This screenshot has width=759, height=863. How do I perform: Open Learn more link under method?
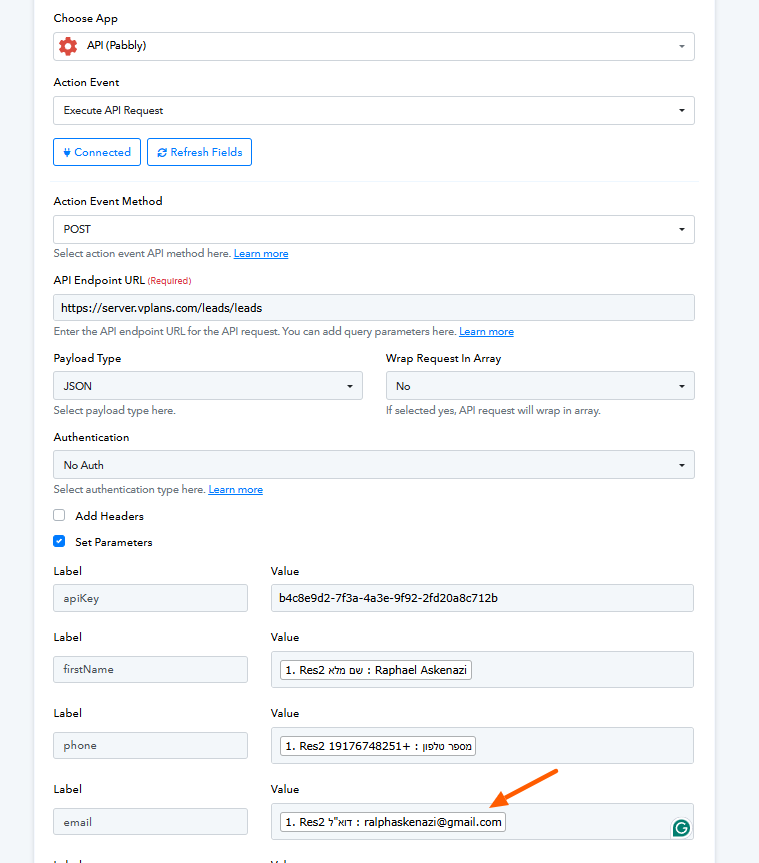[261, 254]
